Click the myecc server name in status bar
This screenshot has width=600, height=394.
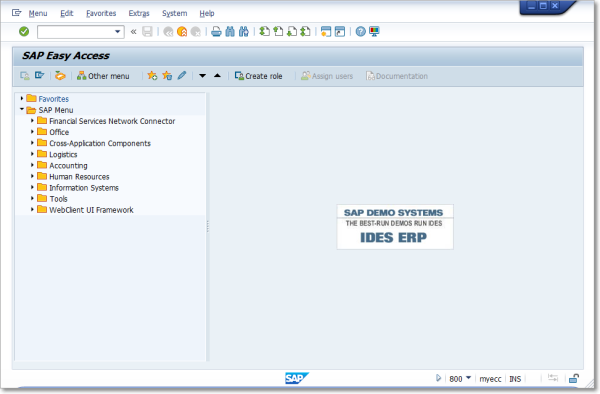pyautogui.click(x=490, y=379)
